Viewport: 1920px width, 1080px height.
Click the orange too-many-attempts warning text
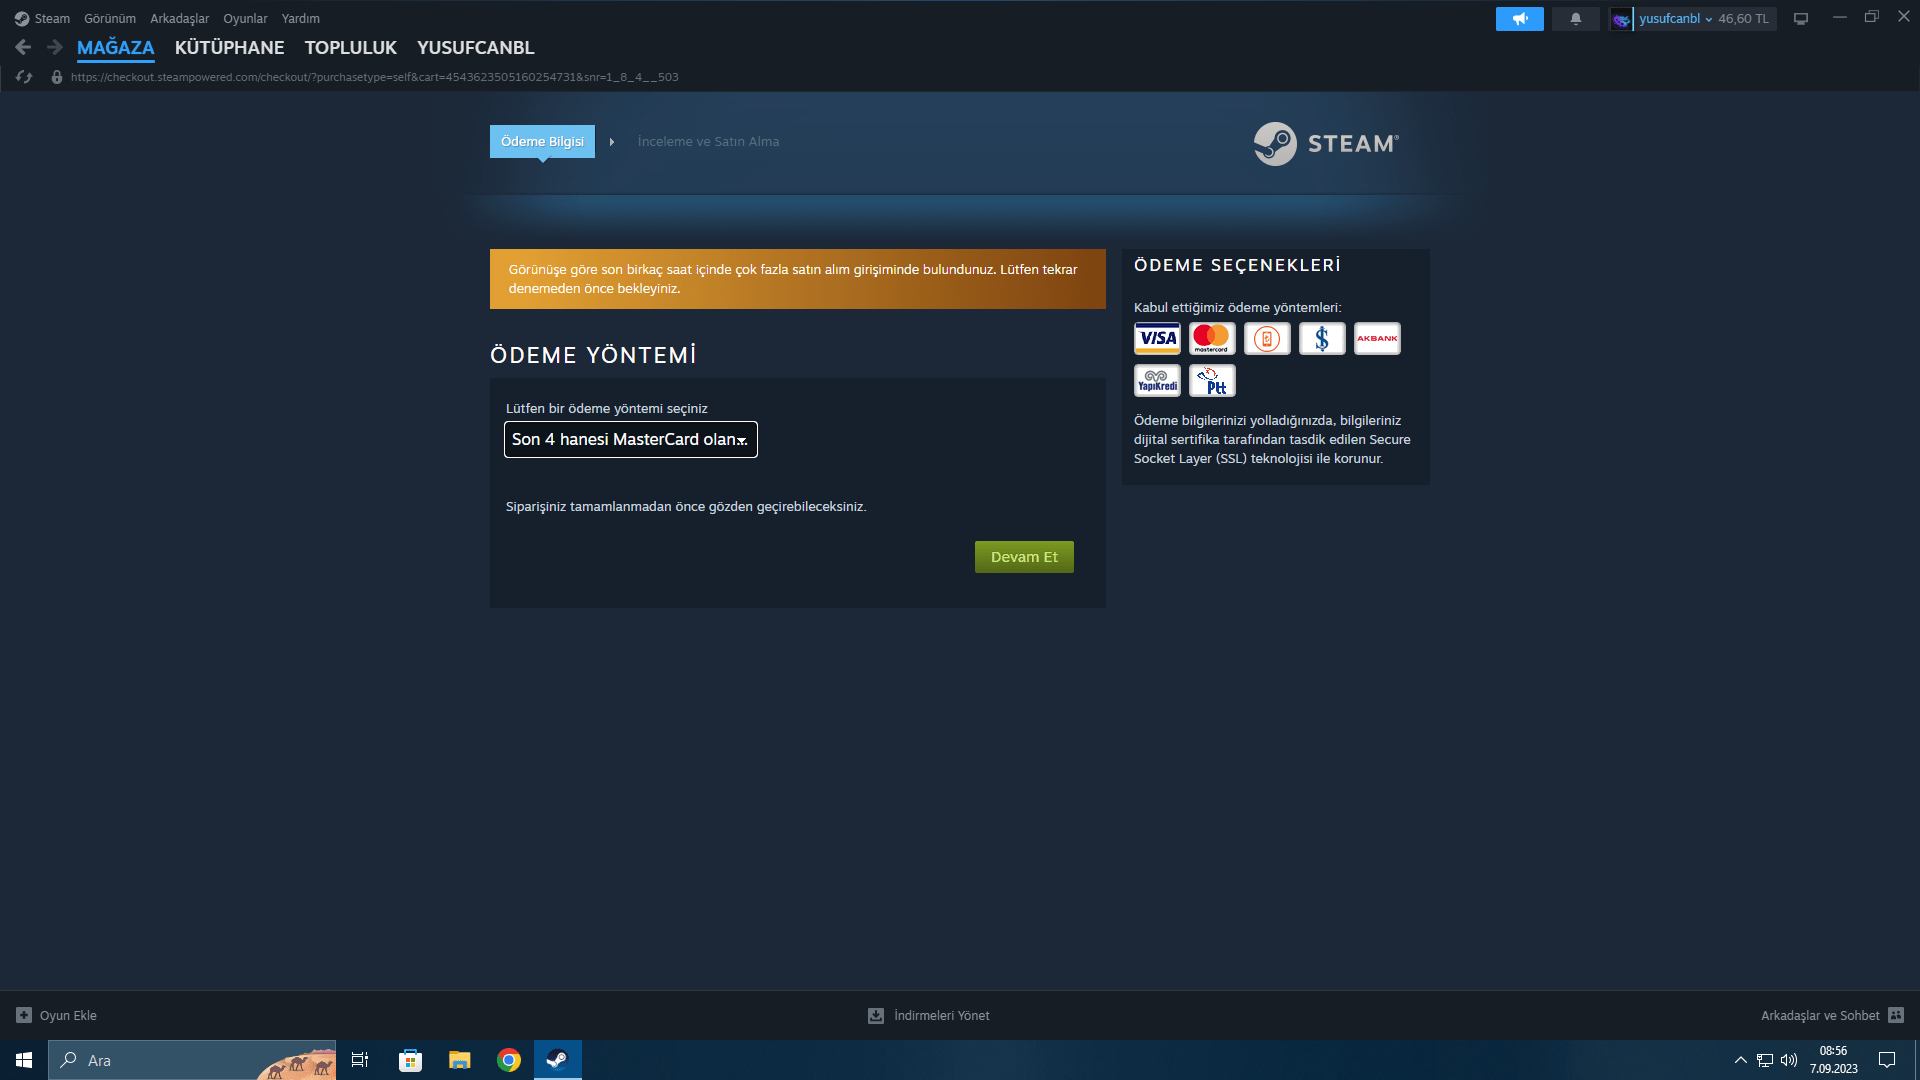[793, 279]
